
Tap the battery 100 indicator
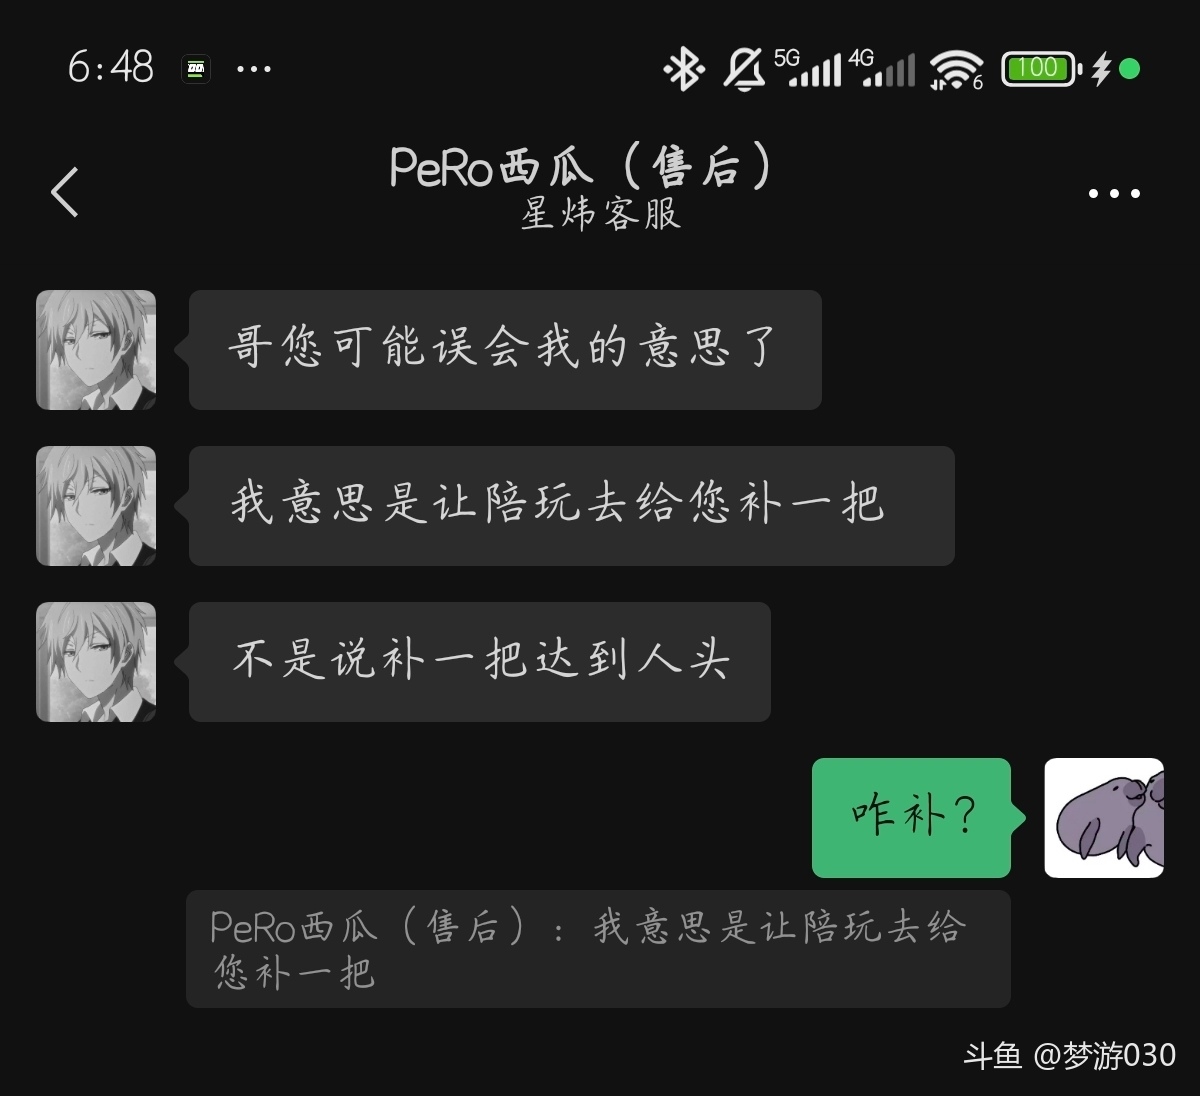tap(1041, 69)
